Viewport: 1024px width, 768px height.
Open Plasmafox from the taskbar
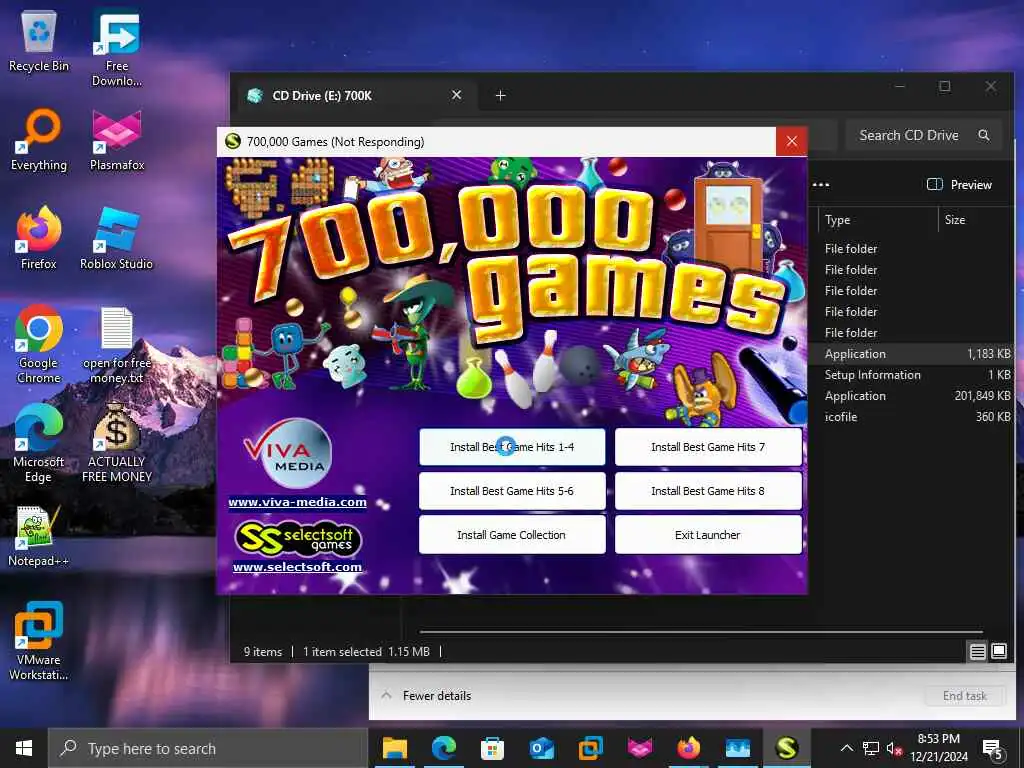pyautogui.click(x=639, y=748)
